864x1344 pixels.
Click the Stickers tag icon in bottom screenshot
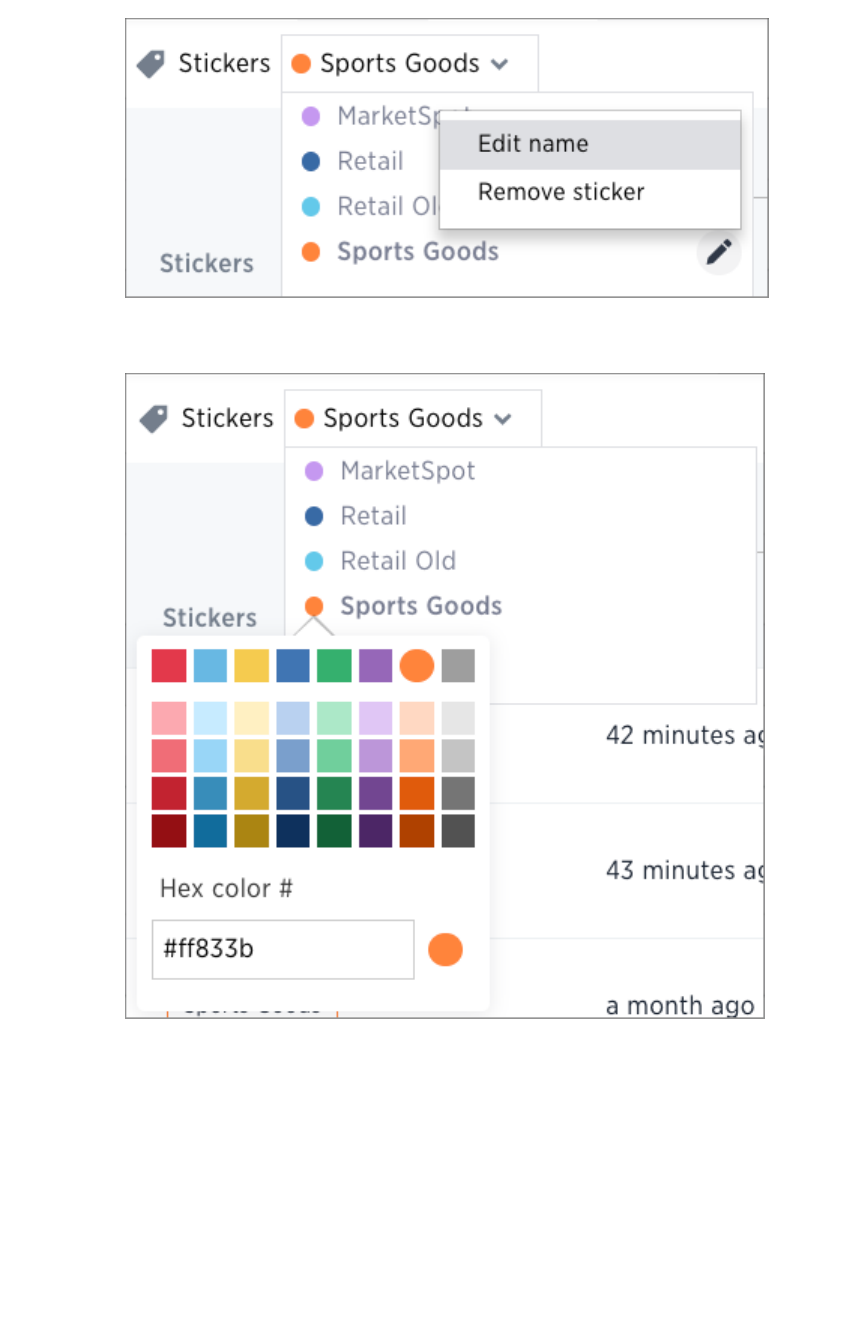[154, 419]
